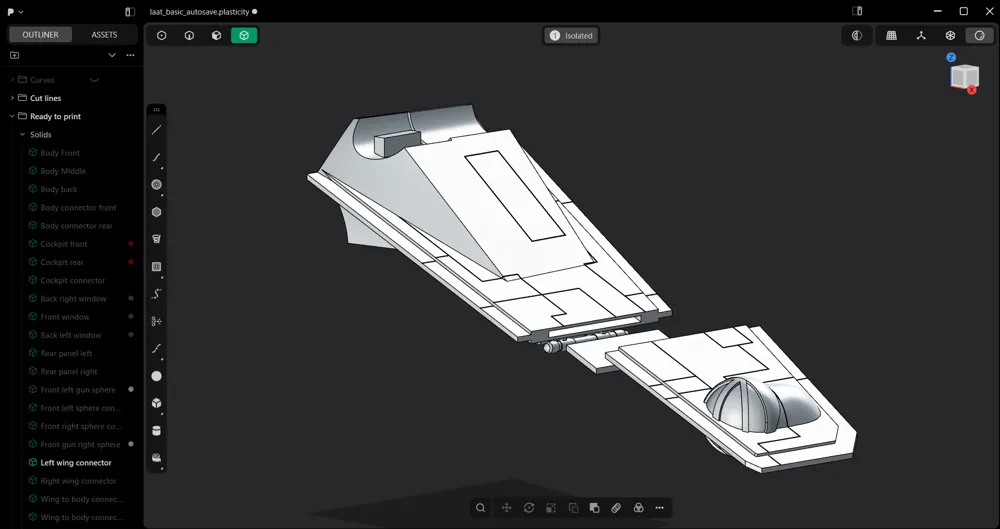Select the Spiral tool icon

(156, 239)
